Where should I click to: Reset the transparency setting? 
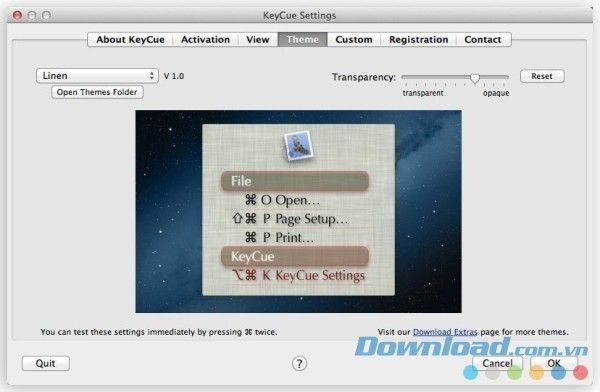(542, 76)
